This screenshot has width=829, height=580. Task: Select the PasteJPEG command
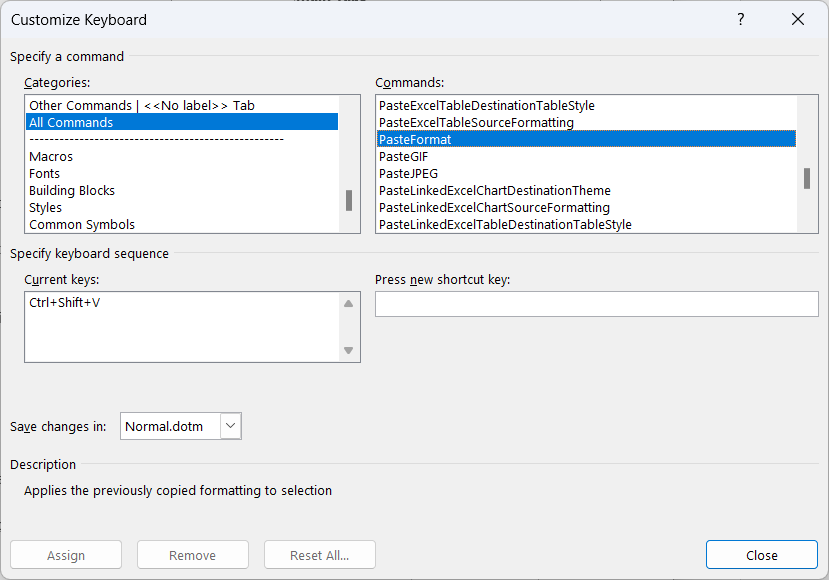point(409,174)
